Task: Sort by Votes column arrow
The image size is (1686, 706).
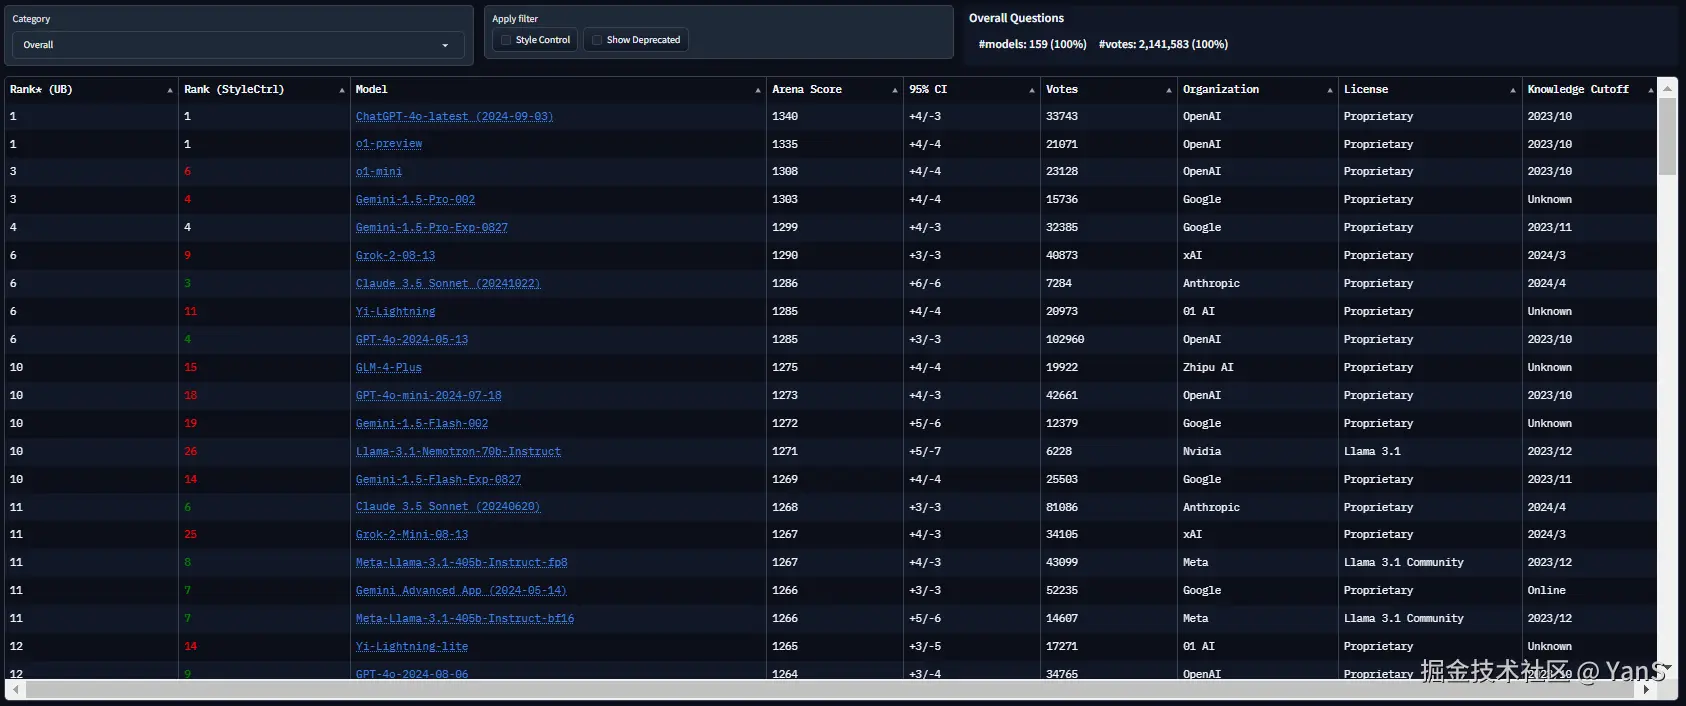Action: (x=1169, y=90)
